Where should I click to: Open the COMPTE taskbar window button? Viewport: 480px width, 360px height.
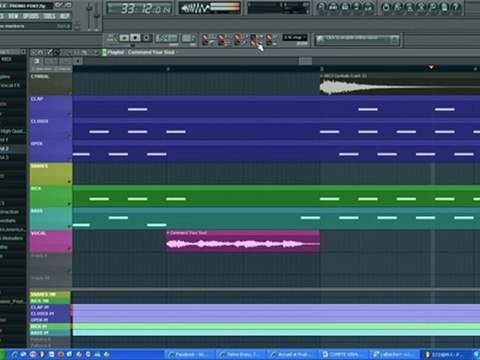343,354
